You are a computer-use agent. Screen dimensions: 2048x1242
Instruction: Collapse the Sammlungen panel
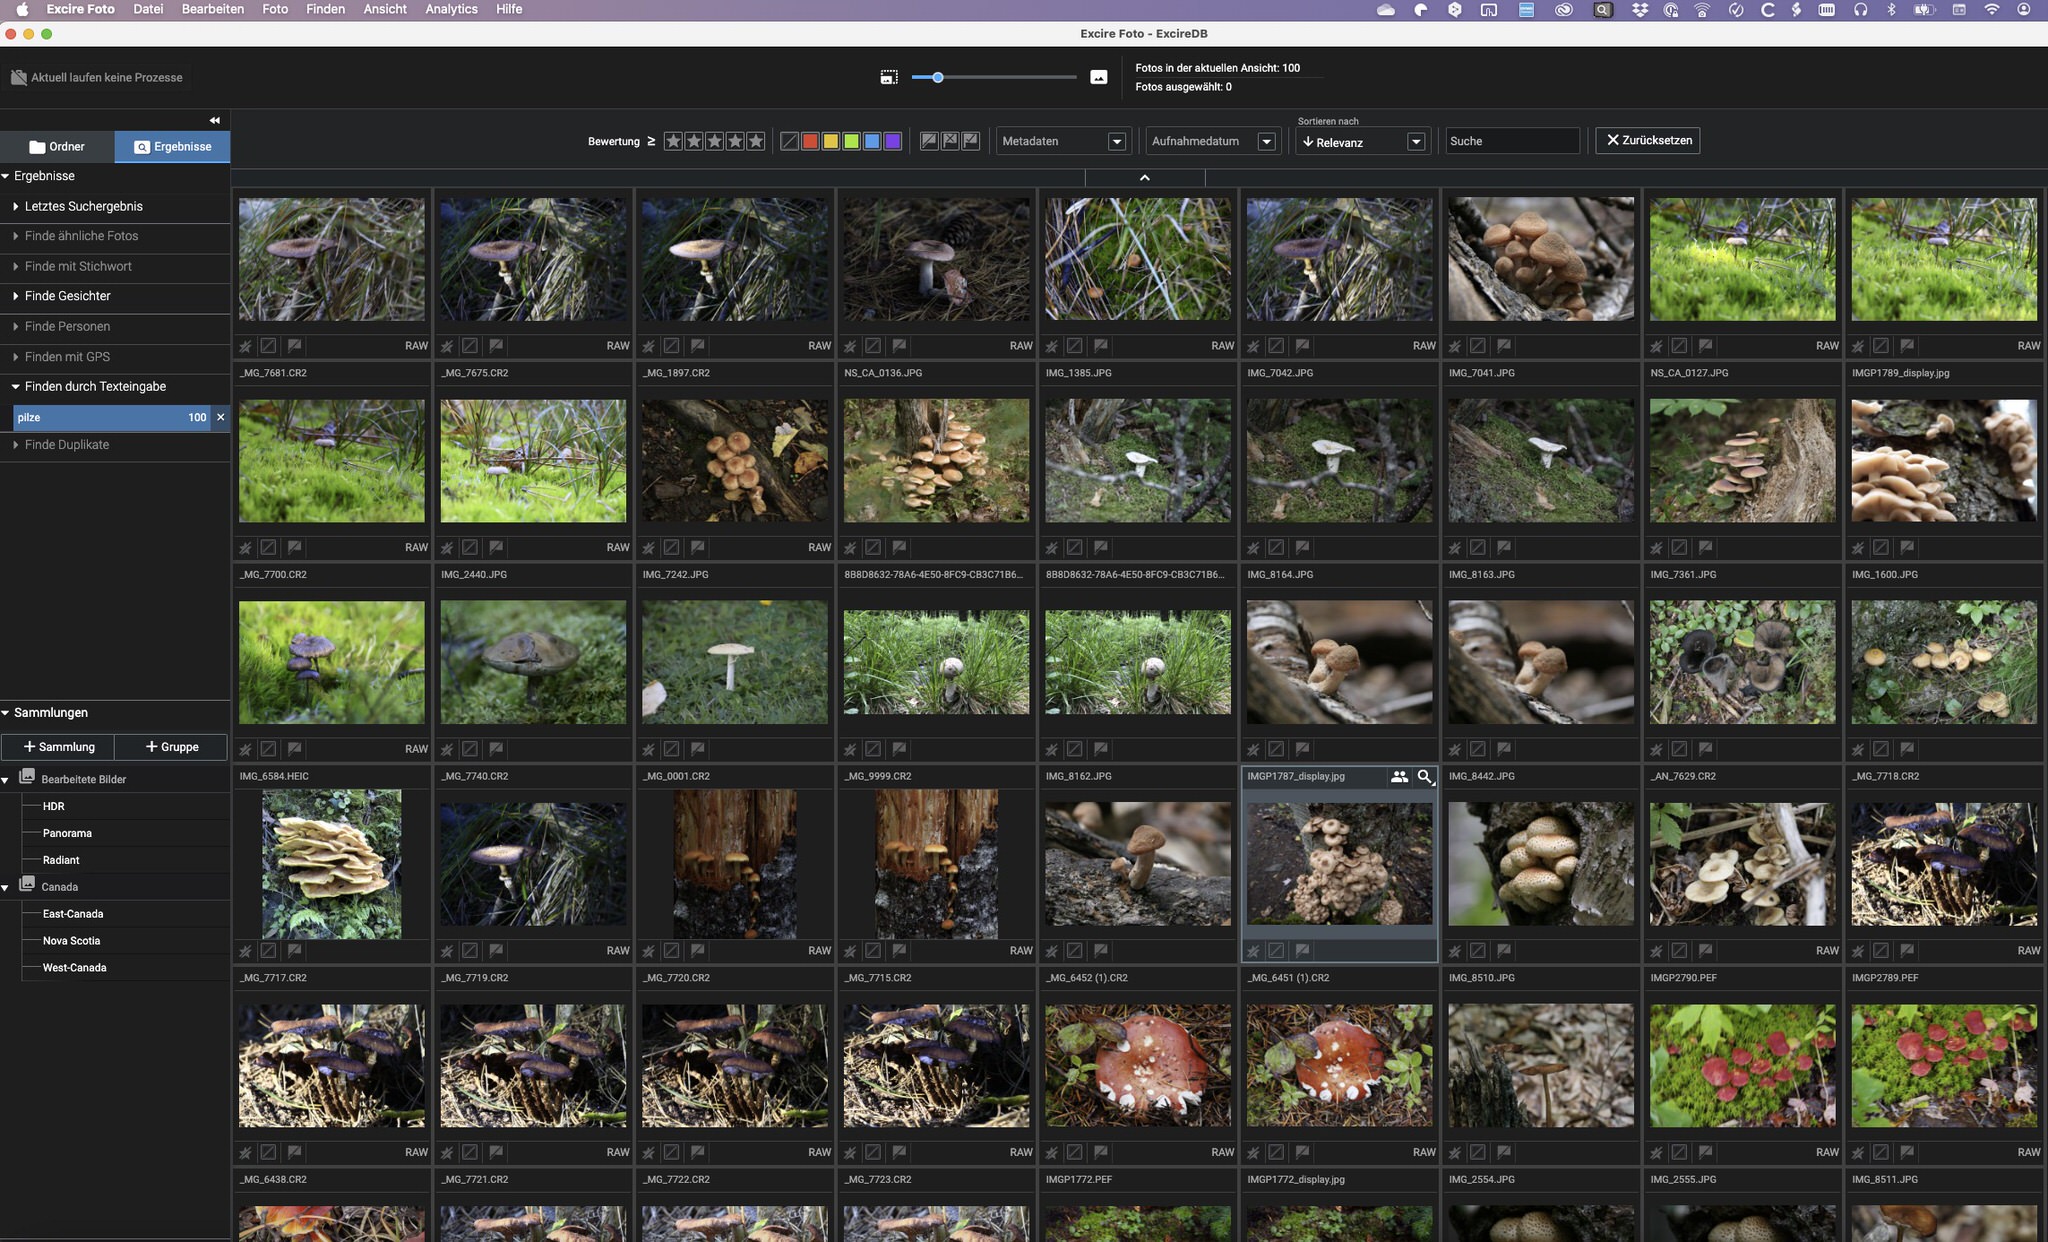tap(6, 713)
